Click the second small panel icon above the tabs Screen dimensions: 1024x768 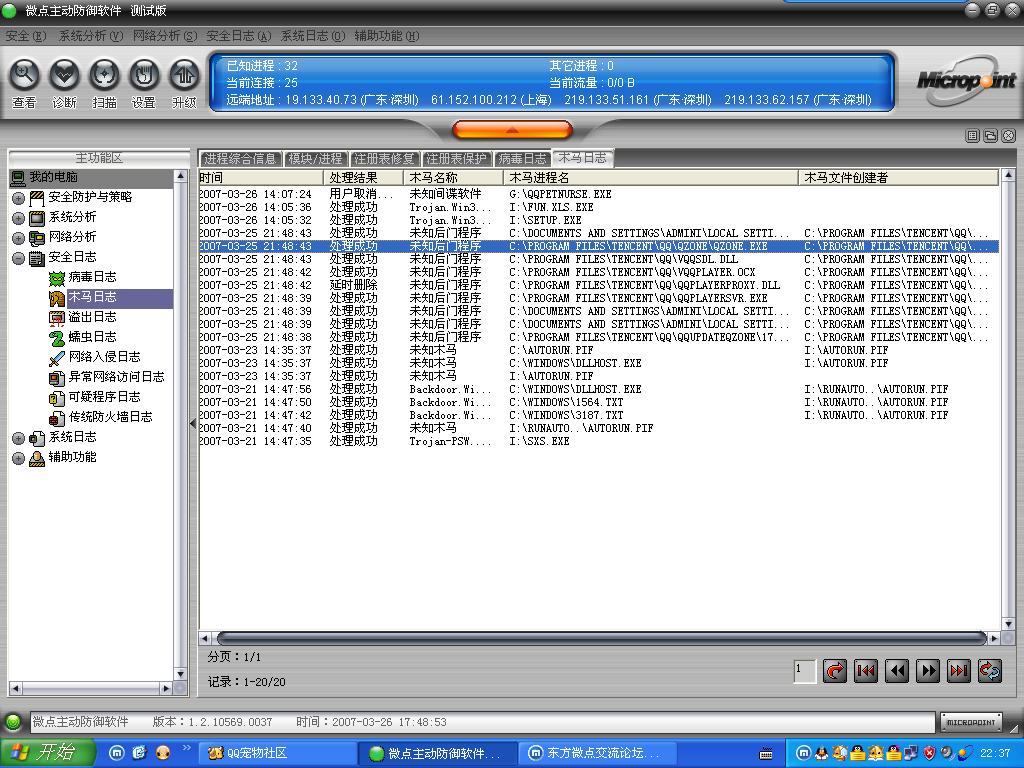991,136
